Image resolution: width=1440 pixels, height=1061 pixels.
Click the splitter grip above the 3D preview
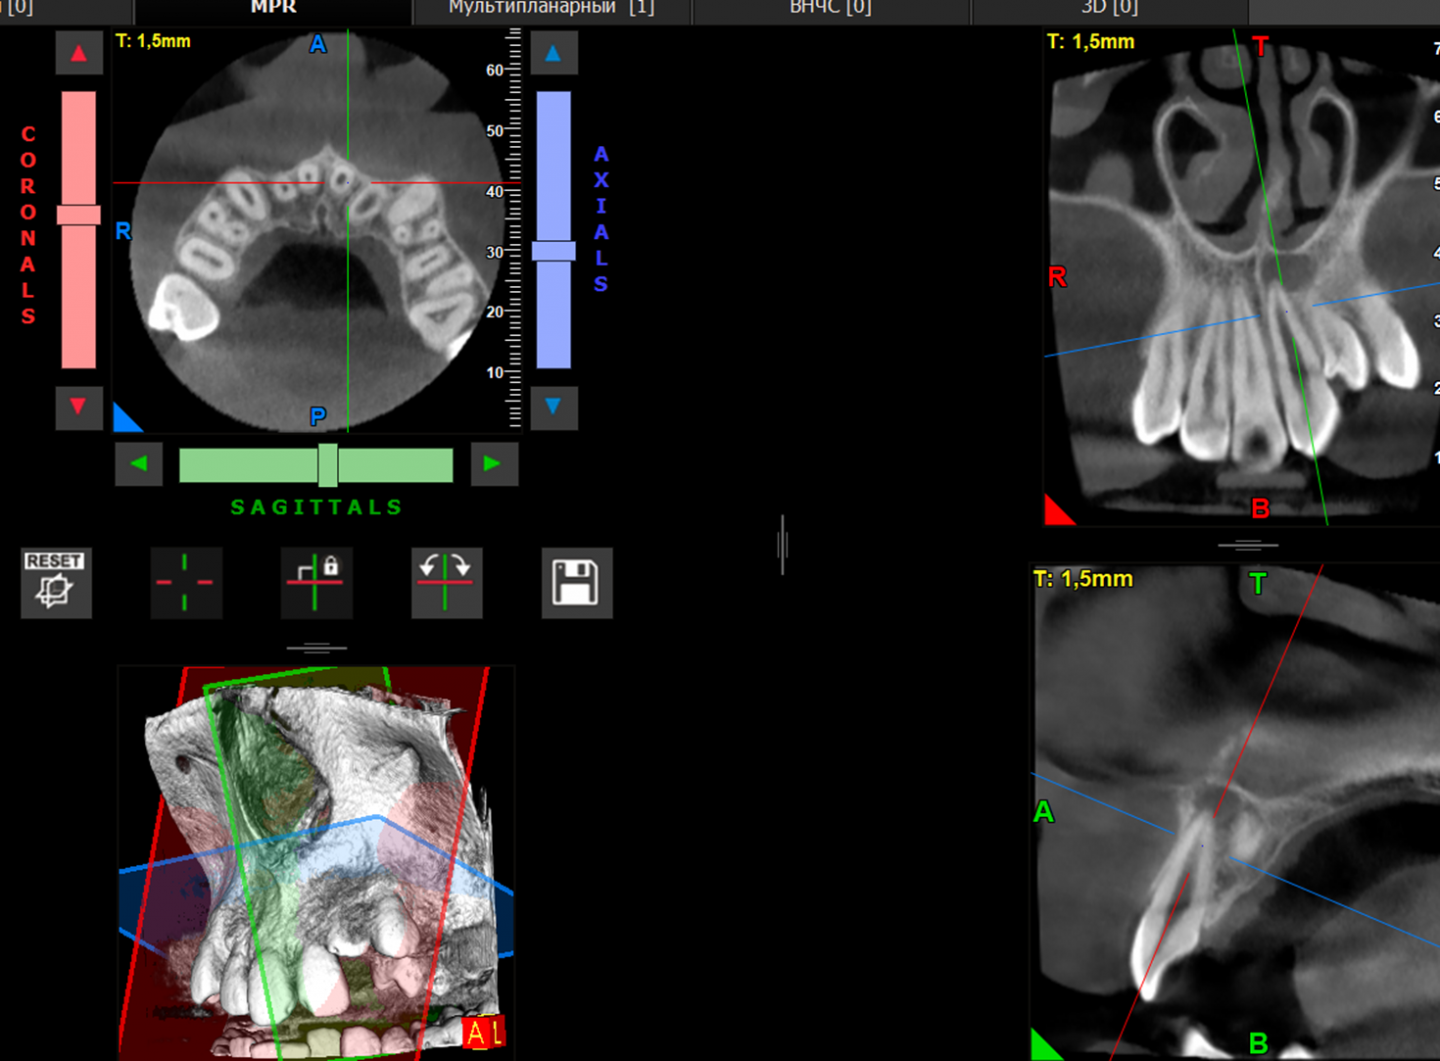coord(316,648)
